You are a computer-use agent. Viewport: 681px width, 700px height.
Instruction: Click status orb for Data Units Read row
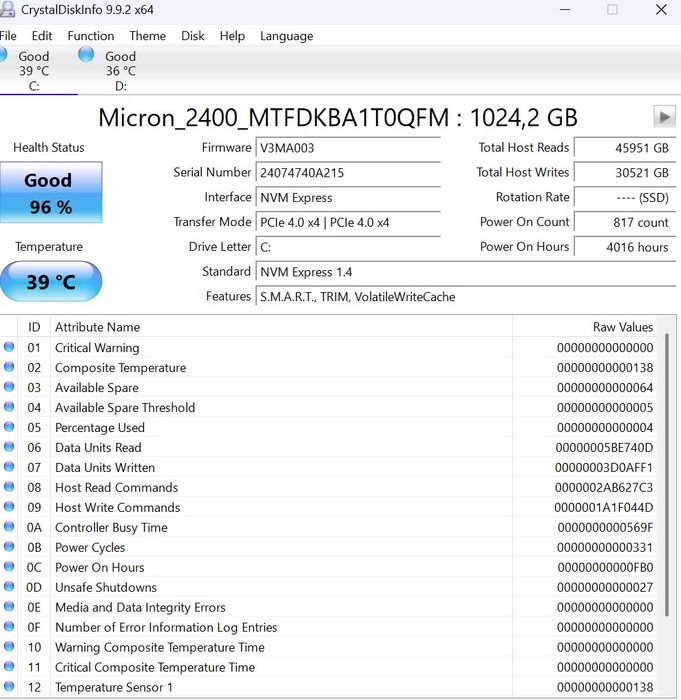pyautogui.click(x=9, y=446)
